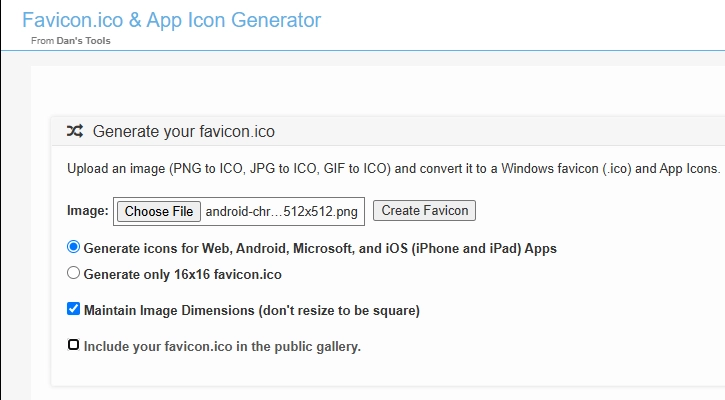
Task: Click the Generate icons for Web, Android label text
Action: tap(320, 248)
